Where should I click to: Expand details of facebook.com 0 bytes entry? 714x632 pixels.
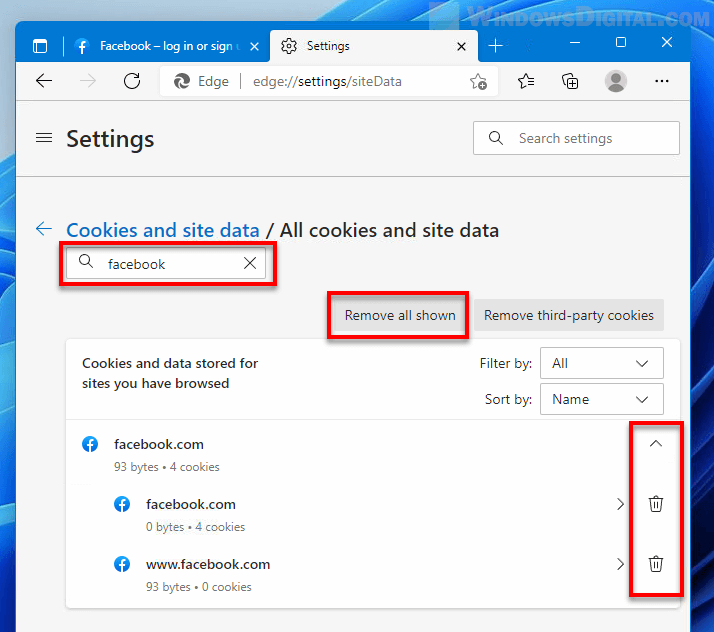[620, 504]
